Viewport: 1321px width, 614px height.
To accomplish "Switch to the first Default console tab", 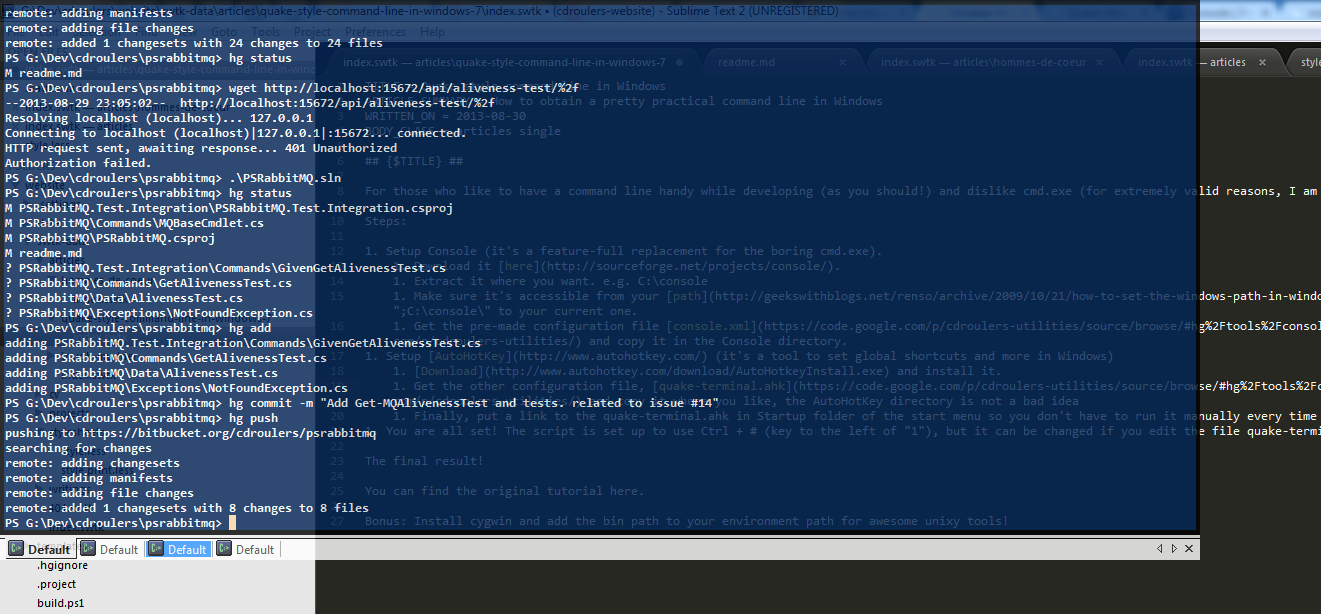I will 48,549.
